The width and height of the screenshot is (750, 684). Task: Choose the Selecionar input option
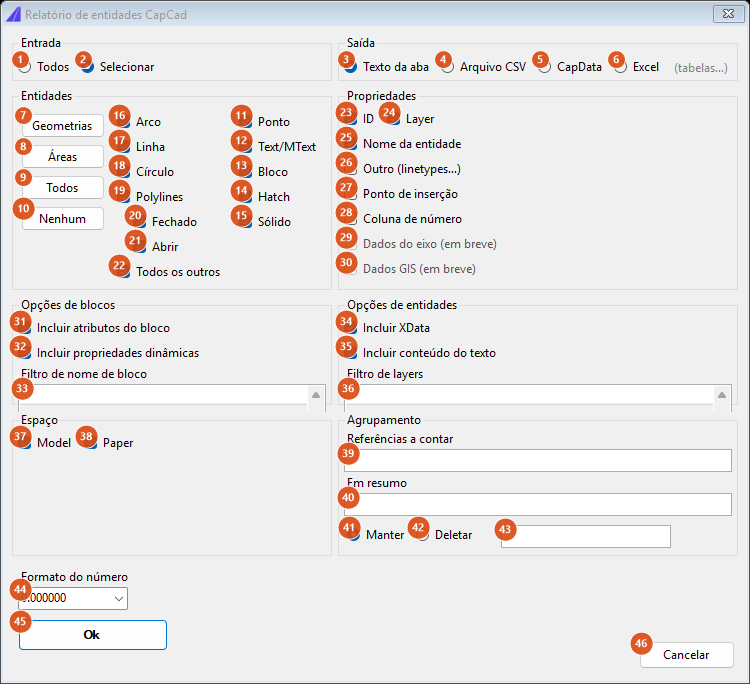point(88,67)
